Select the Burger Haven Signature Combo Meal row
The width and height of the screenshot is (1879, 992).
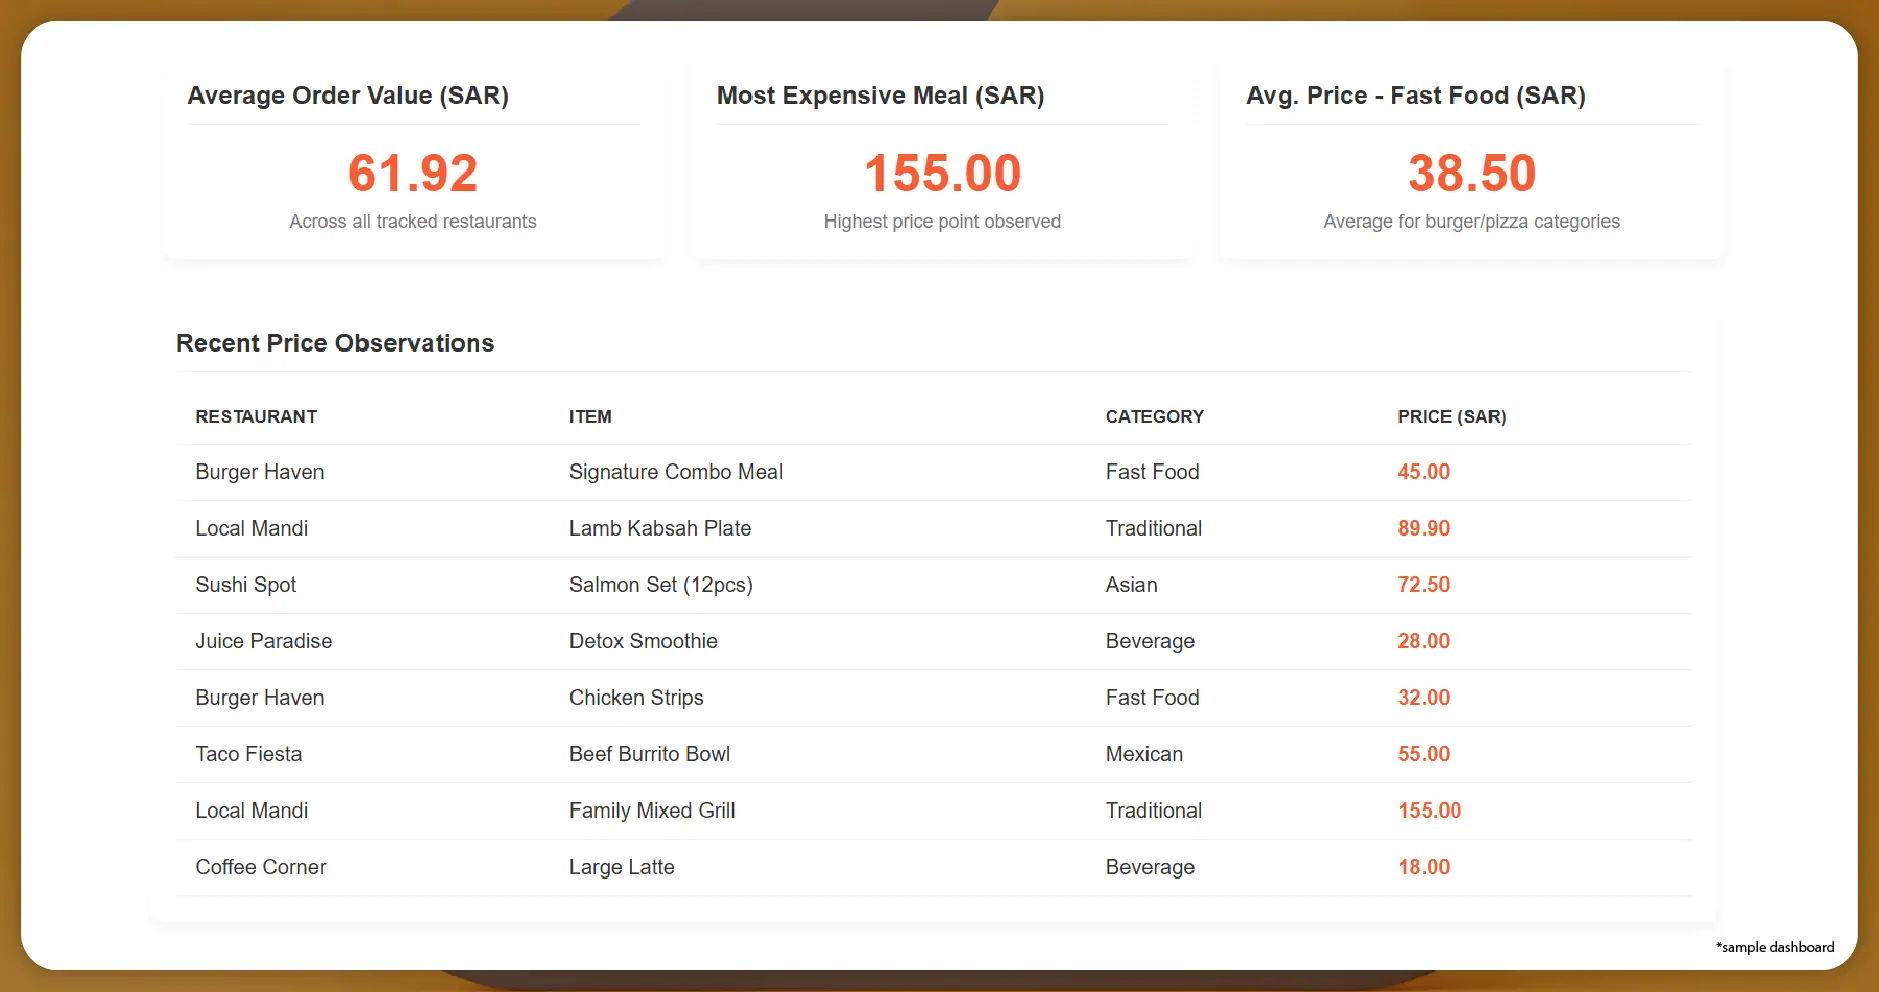point(676,471)
